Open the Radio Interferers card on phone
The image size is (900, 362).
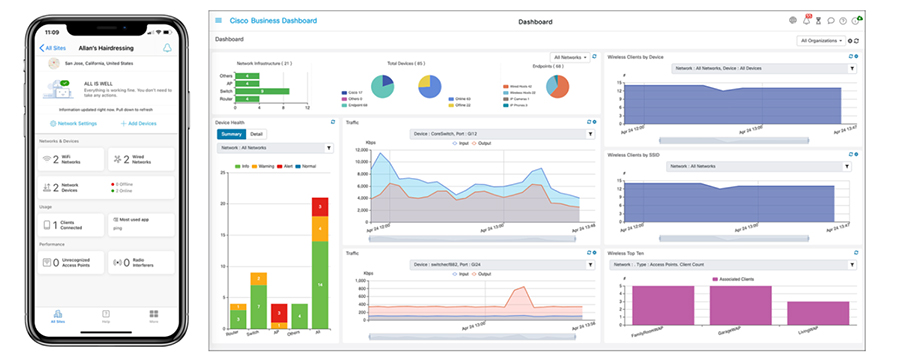(141, 262)
